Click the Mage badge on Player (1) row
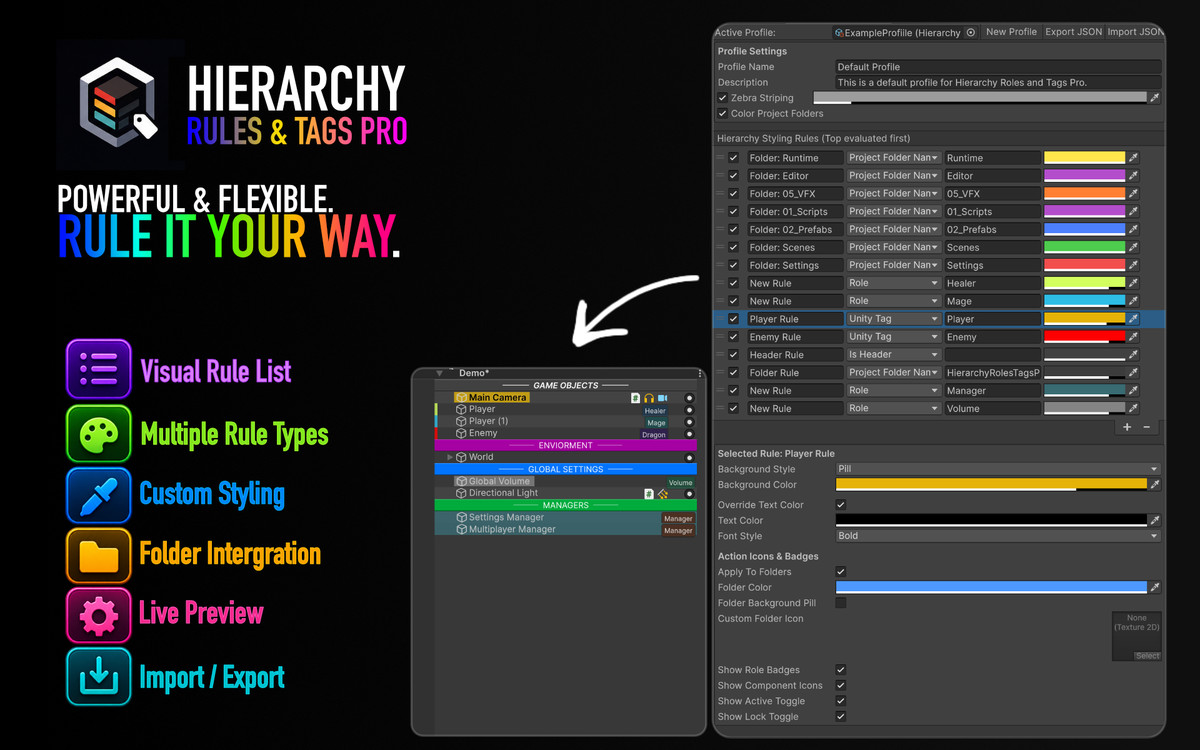Image resolution: width=1200 pixels, height=750 pixels. click(656, 423)
